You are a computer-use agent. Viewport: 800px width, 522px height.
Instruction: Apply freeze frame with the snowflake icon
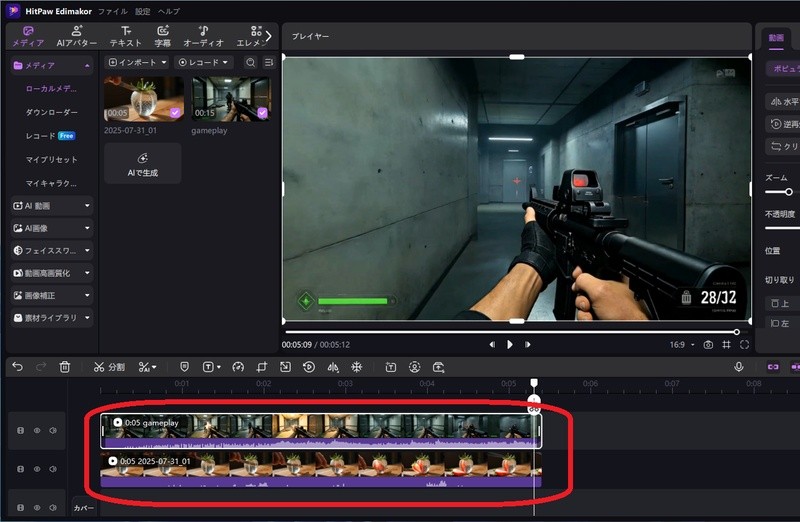pyautogui.click(x=356, y=367)
